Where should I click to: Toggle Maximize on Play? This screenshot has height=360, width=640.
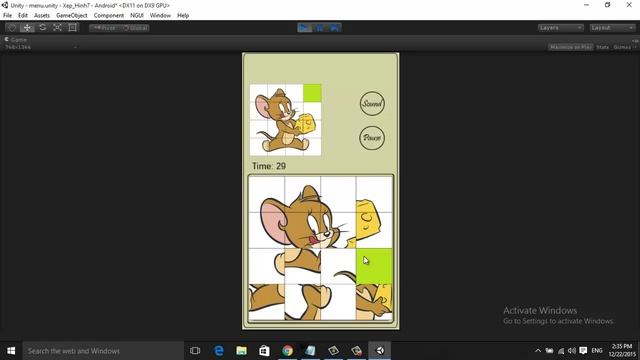pyautogui.click(x=571, y=47)
